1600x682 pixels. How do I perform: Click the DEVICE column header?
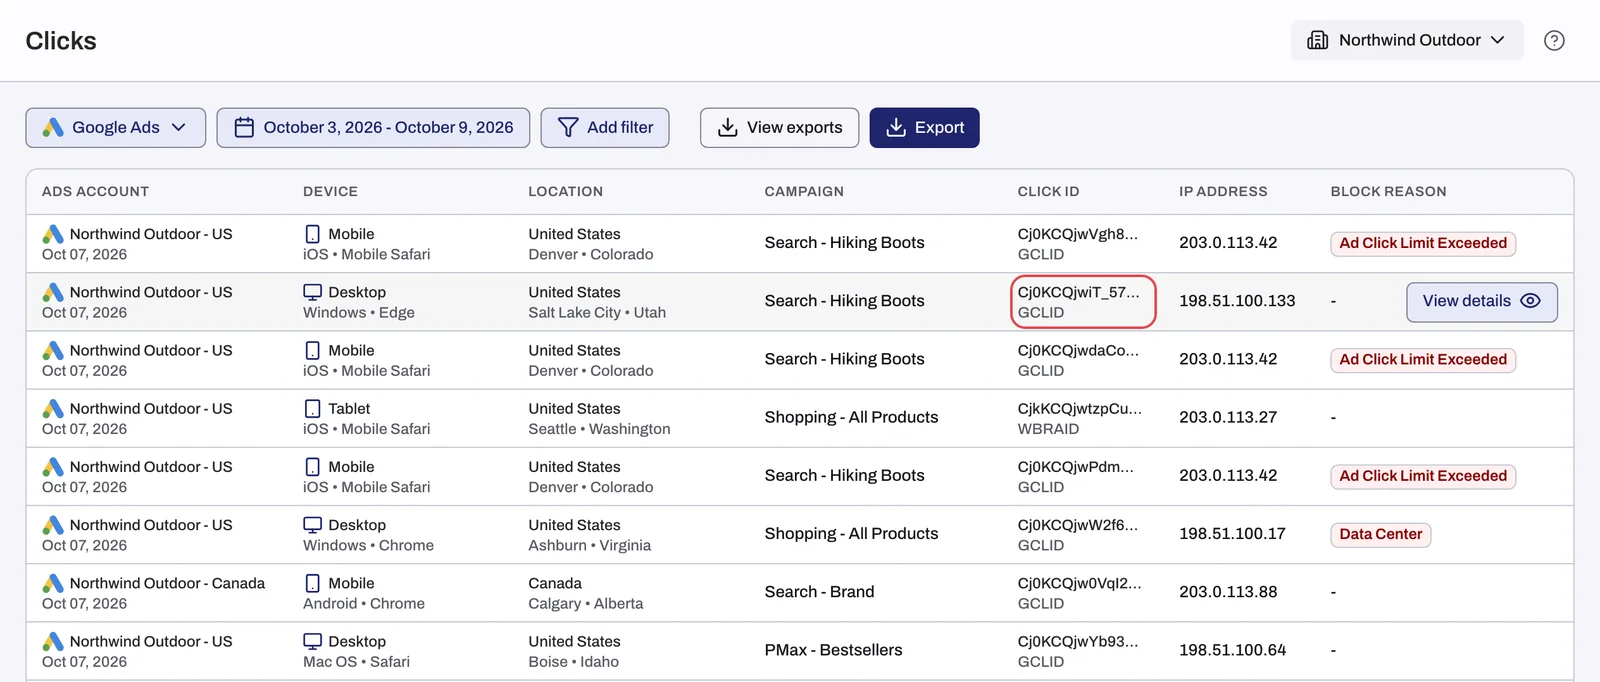330,192
